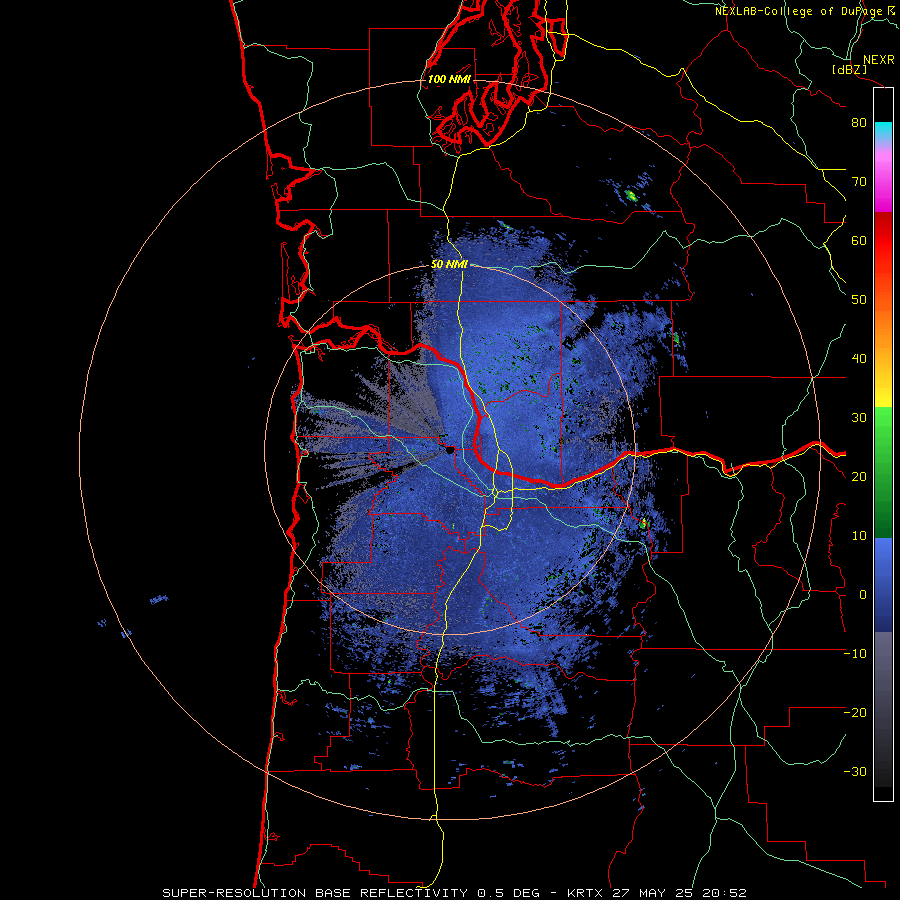This screenshot has width=900, height=900.
Task: Click the 20 value on the dBZ scale
Action: click(859, 477)
